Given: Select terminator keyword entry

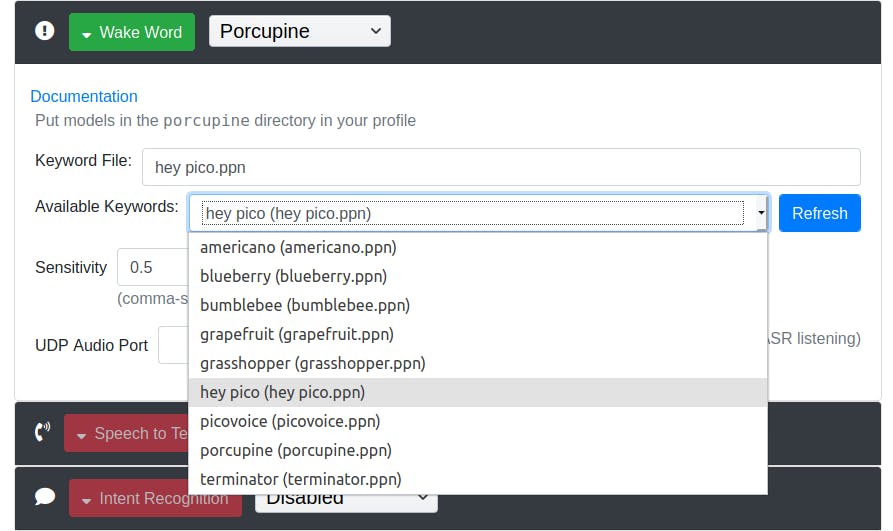Looking at the screenshot, I should 300,479.
